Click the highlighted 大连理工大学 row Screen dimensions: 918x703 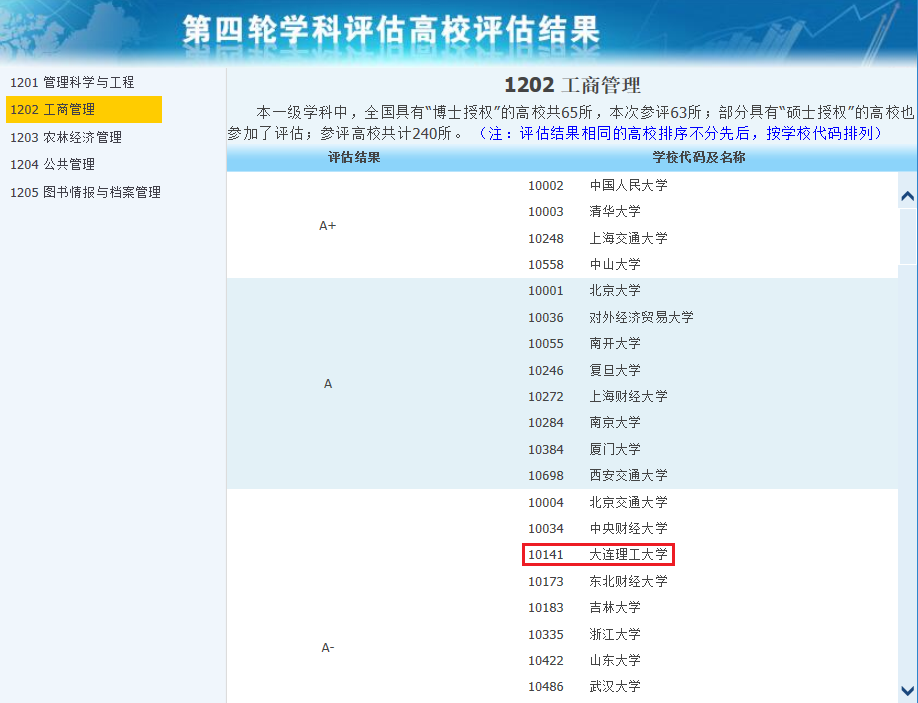coord(598,554)
